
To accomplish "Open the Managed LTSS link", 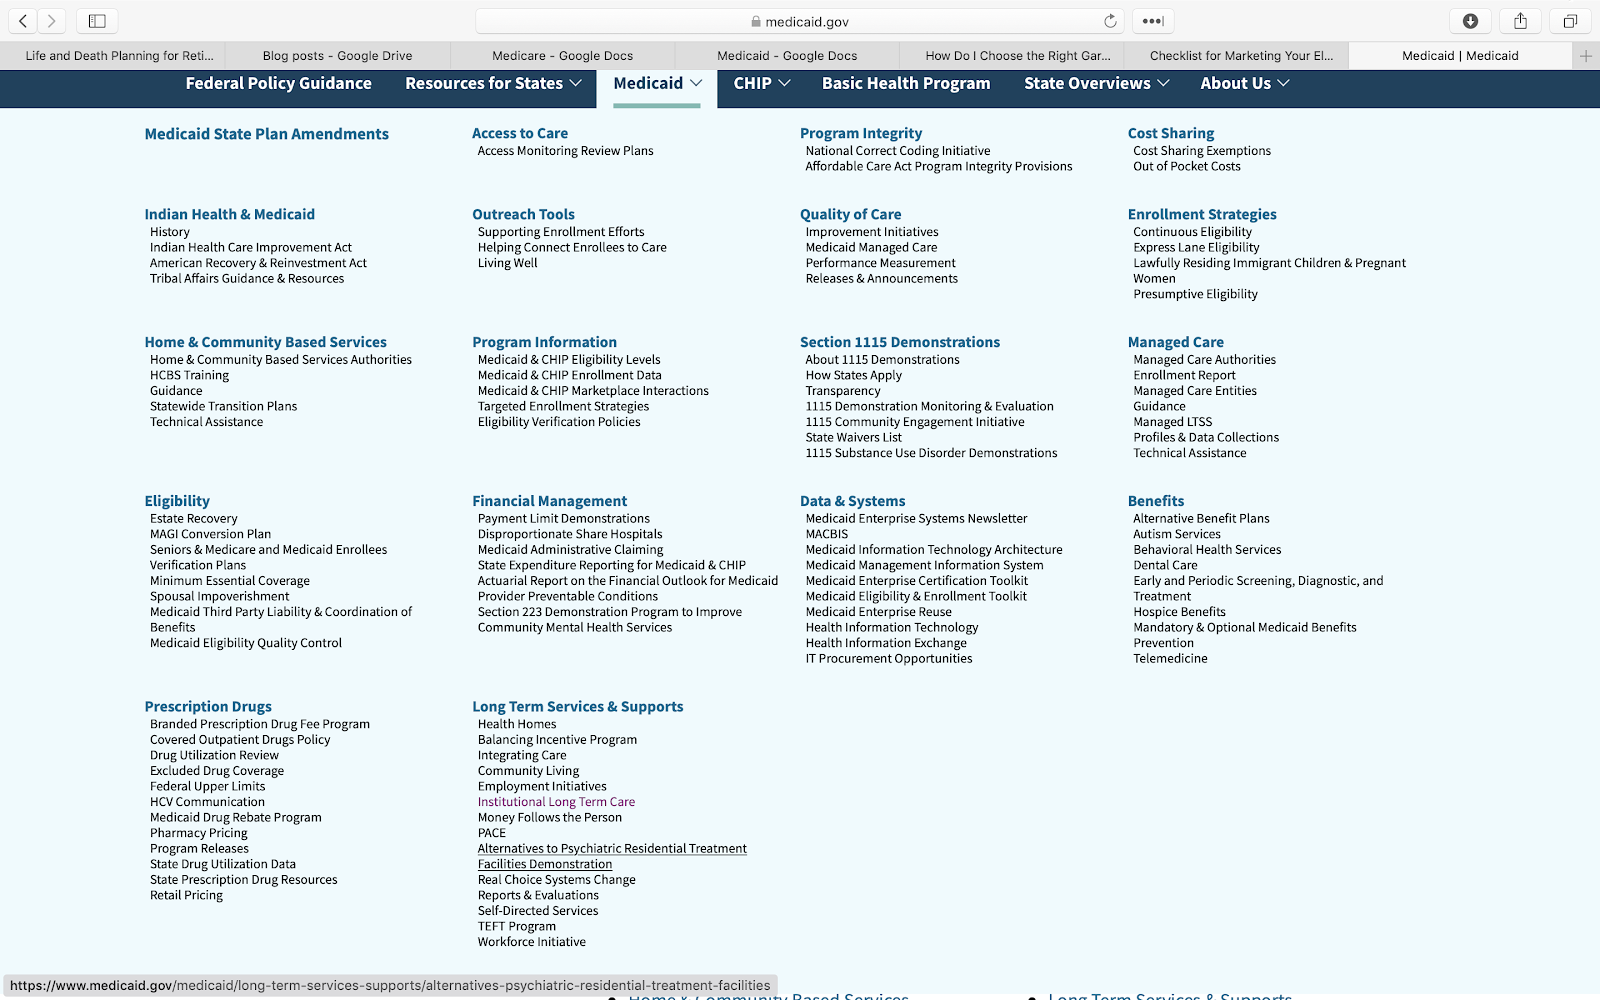I will (1172, 422).
